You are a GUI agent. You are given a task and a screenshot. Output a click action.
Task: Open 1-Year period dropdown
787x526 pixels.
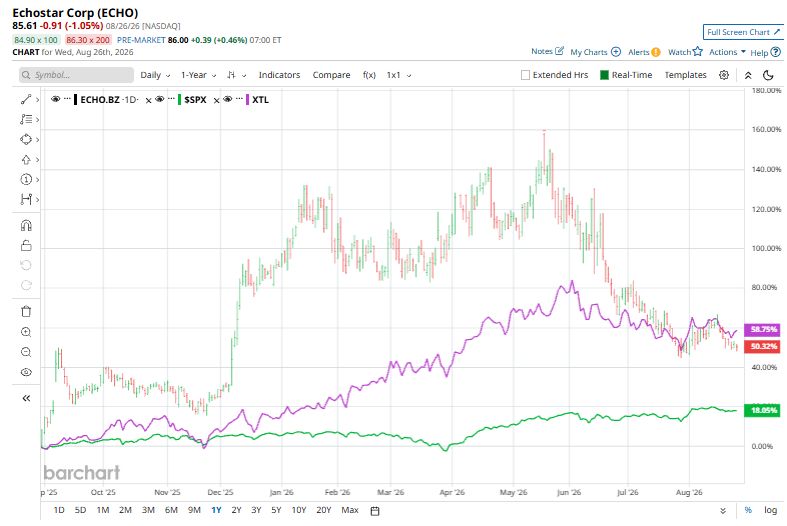coord(198,75)
